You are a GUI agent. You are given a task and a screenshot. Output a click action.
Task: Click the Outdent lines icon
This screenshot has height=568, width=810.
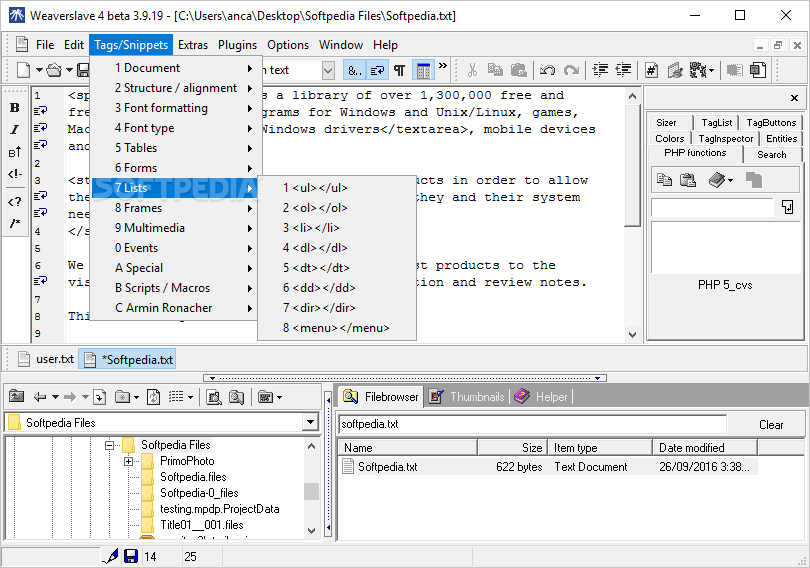tap(624, 70)
